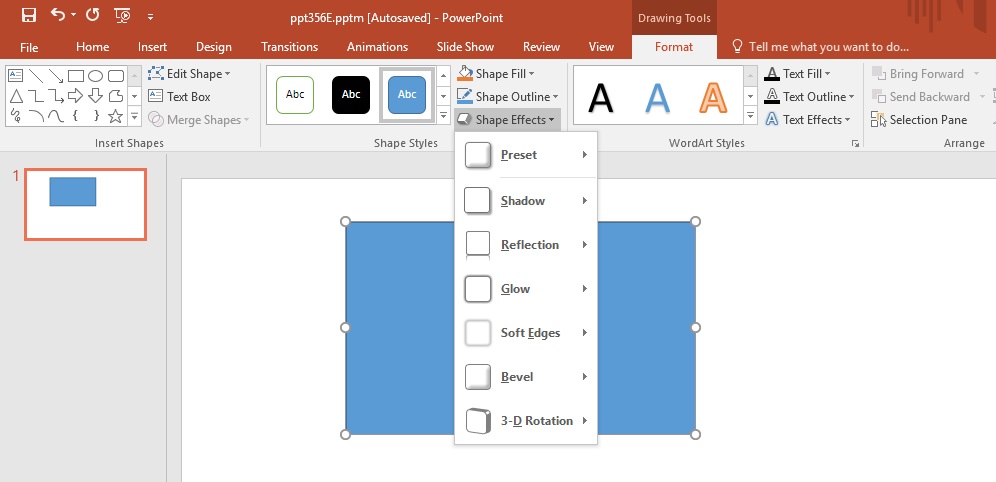Select the Right Brace shape

(95, 116)
